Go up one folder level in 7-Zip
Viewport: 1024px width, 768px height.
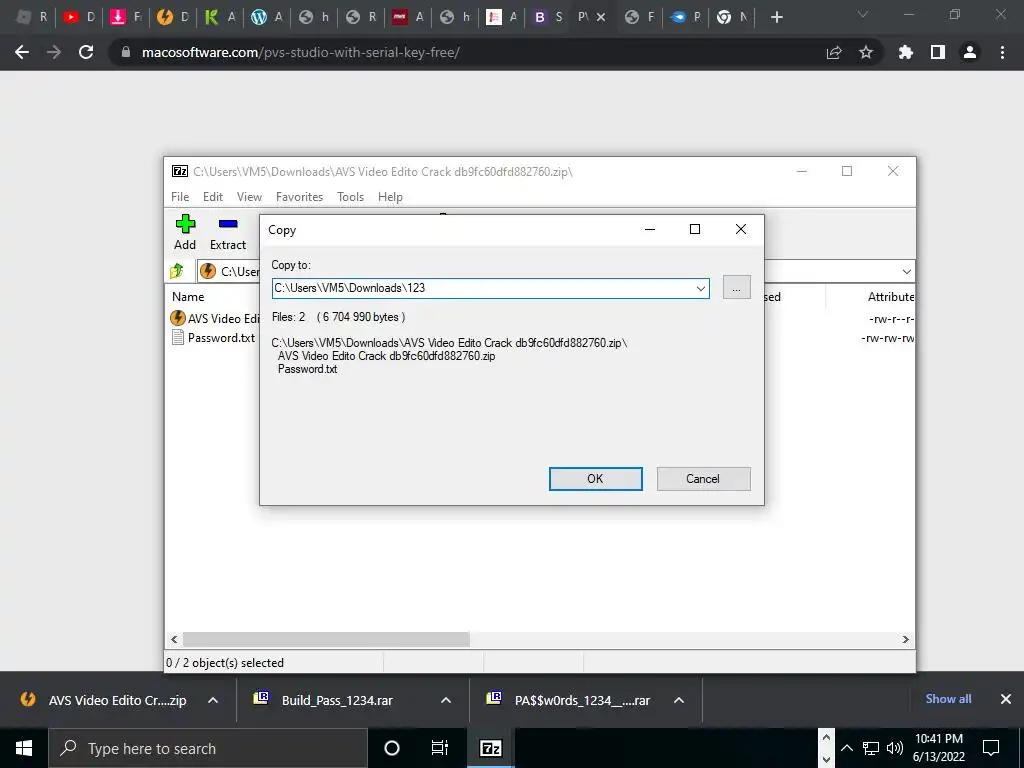pyautogui.click(x=176, y=271)
